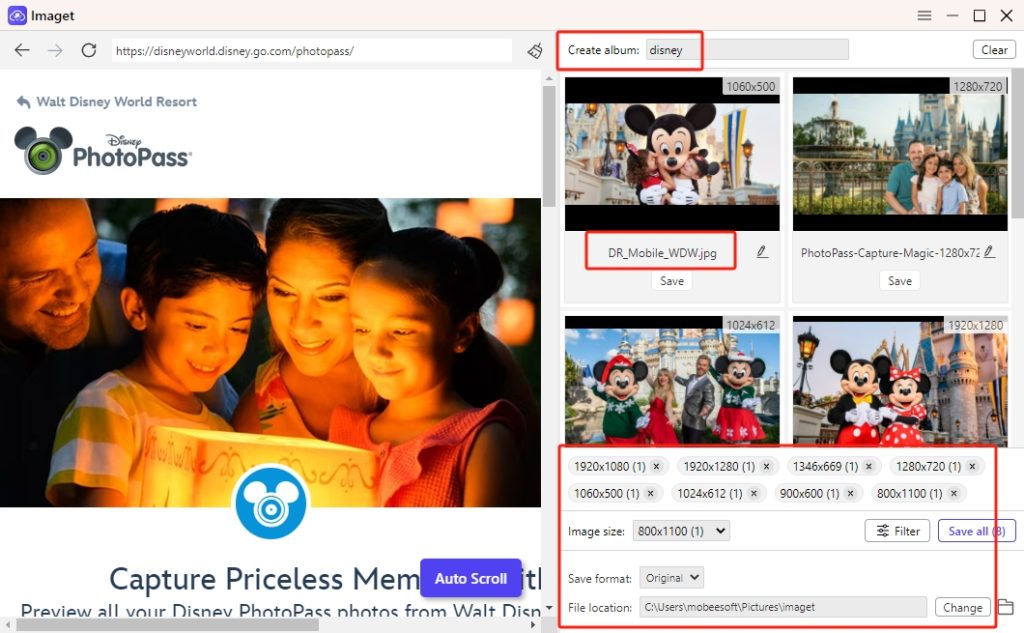This screenshot has height=633, width=1024.
Task: Enable Auto Scroll on the webpage
Action: [x=470, y=578]
